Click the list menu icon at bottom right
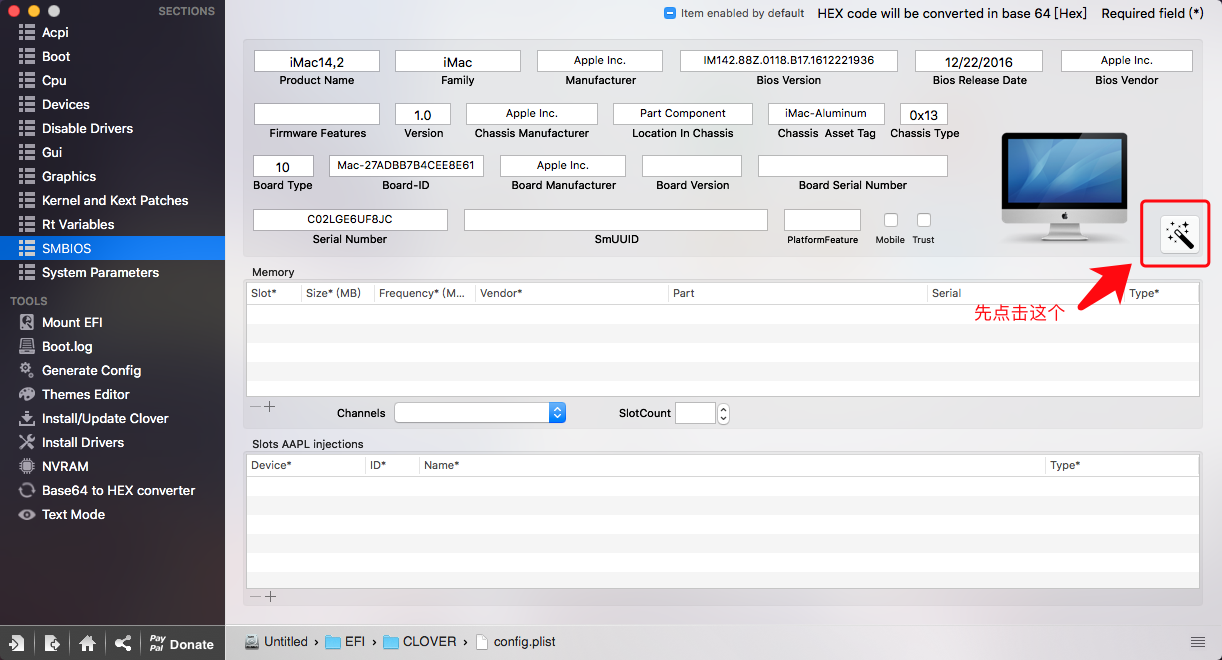The image size is (1222, 660). point(1198,642)
